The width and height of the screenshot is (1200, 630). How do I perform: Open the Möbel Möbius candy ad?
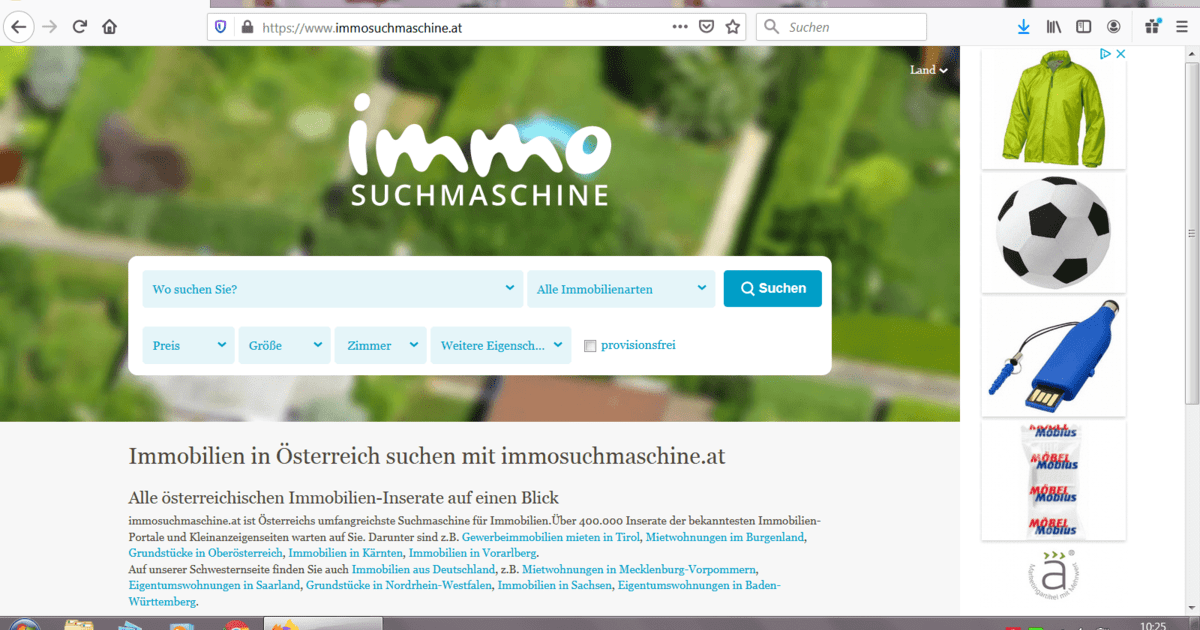pyautogui.click(x=1053, y=481)
